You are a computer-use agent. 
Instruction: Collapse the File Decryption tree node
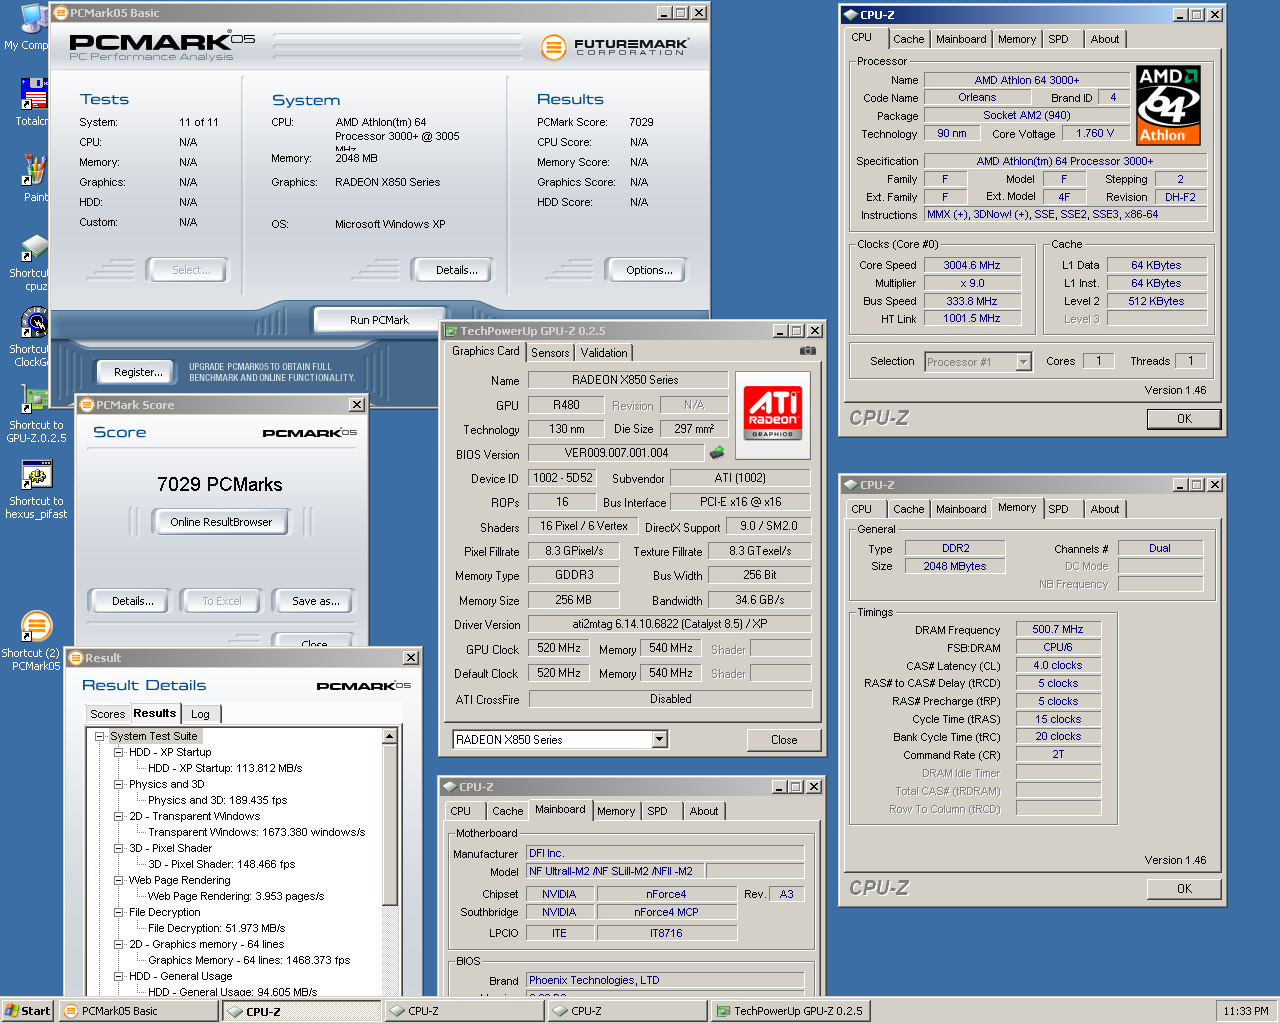tap(118, 912)
